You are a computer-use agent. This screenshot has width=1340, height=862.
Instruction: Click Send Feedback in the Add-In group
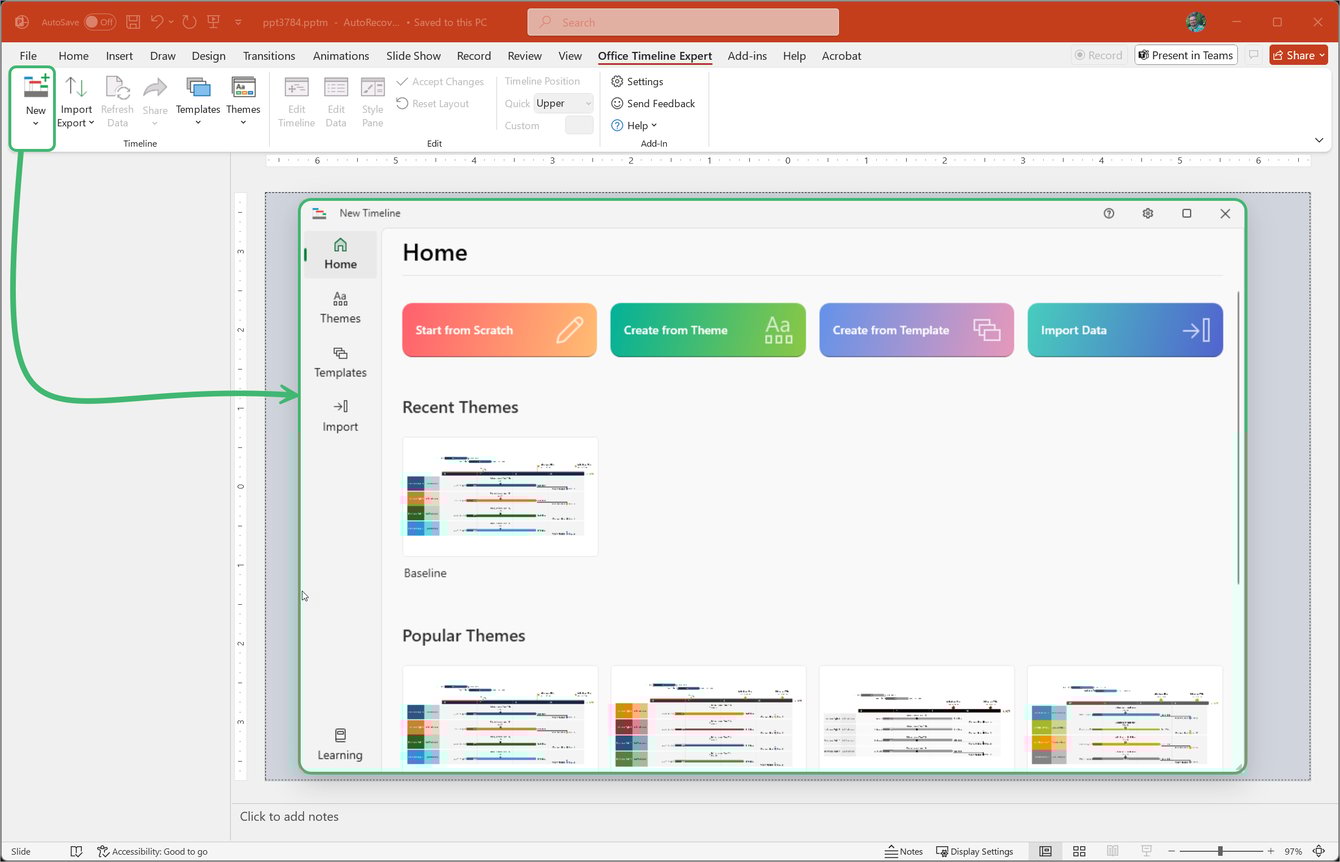coord(653,103)
